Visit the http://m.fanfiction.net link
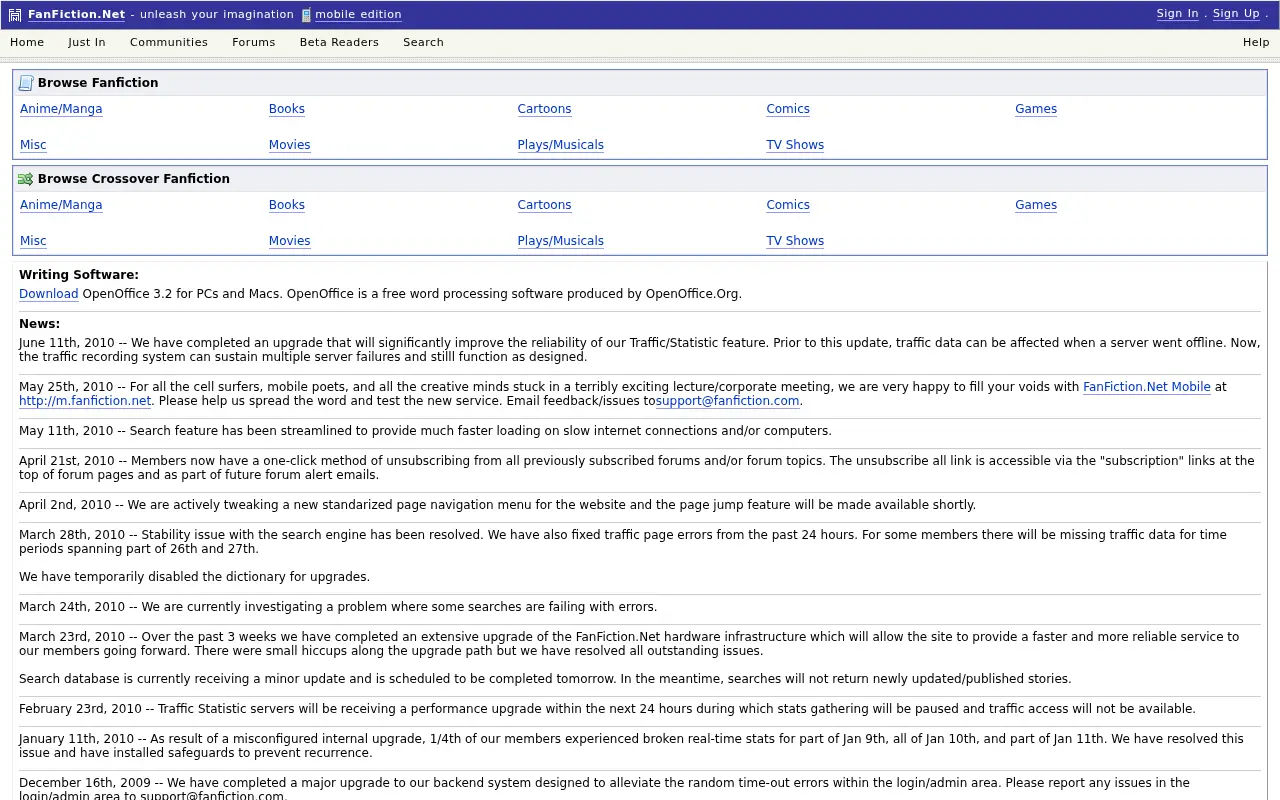The width and height of the screenshot is (1280, 800). click(x=85, y=401)
